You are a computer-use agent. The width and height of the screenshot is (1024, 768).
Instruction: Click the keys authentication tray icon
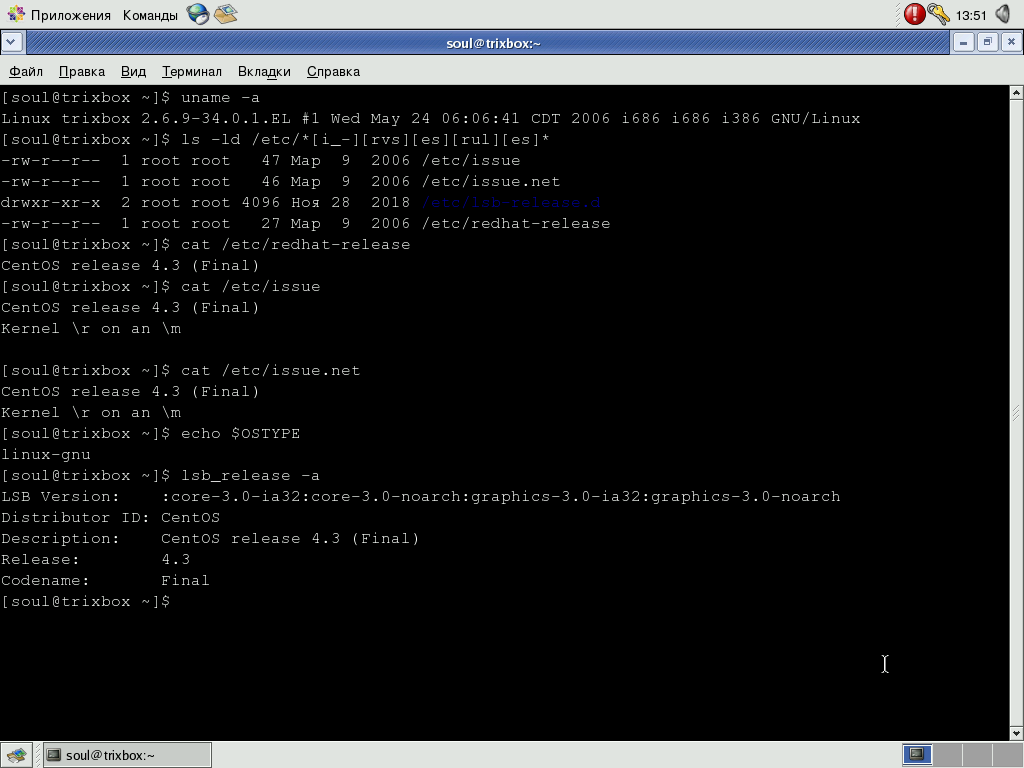pos(938,14)
